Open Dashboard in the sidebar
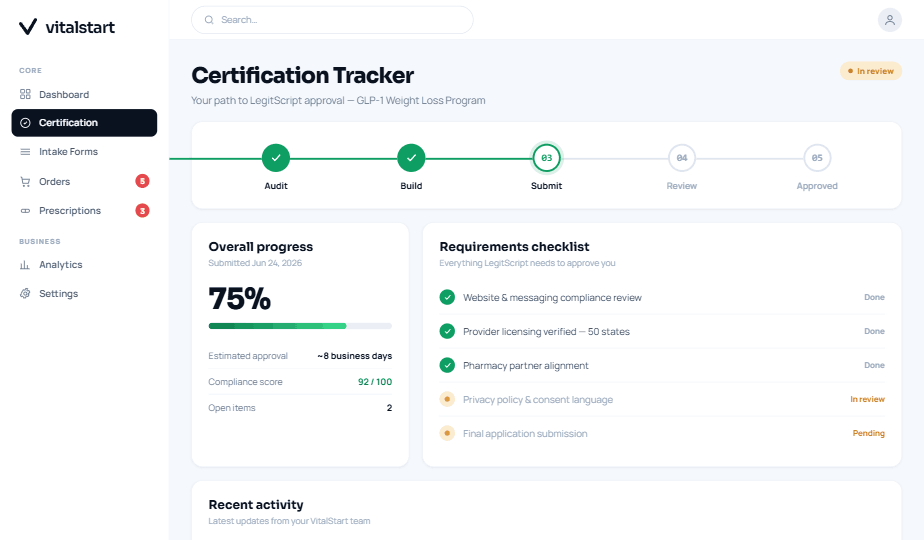Image resolution: width=924 pixels, height=540 pixels. click(84, 94)
